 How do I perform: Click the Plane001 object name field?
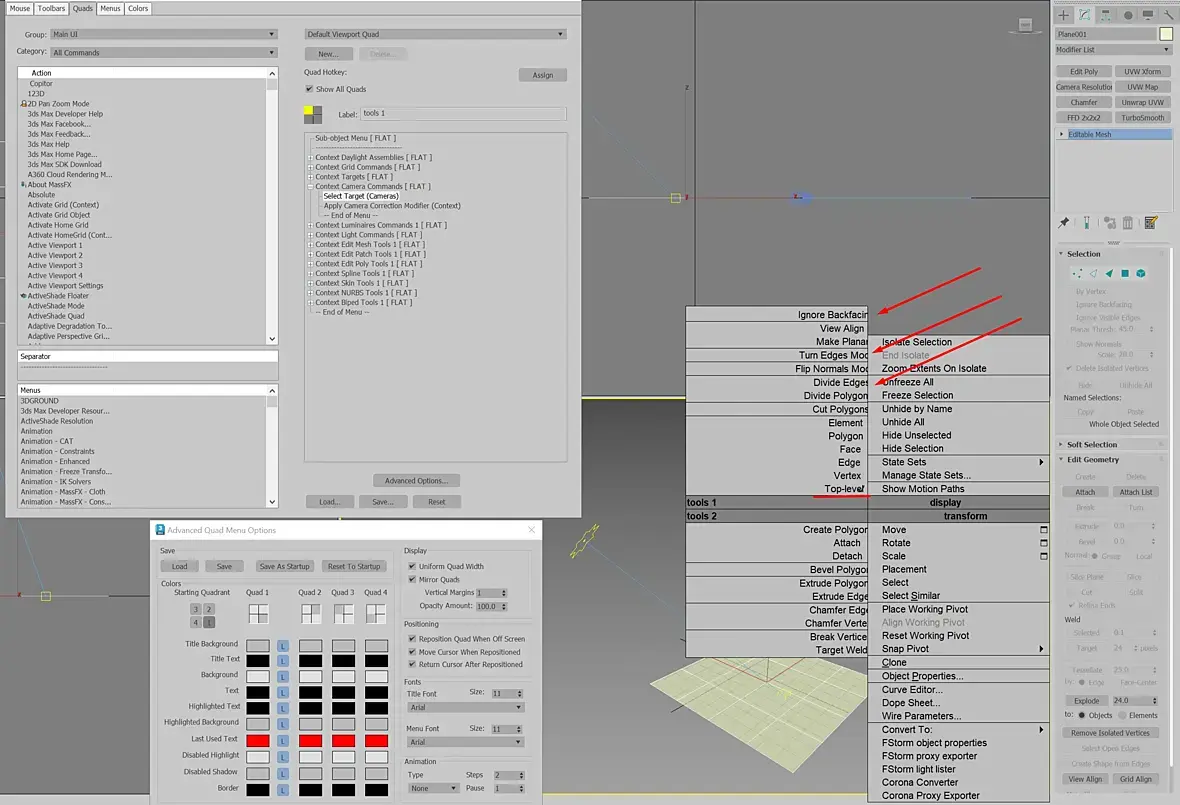click(1105, 34)
